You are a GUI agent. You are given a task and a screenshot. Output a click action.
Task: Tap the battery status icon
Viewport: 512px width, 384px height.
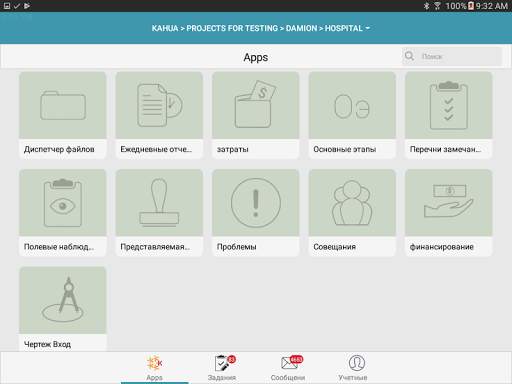471,6
